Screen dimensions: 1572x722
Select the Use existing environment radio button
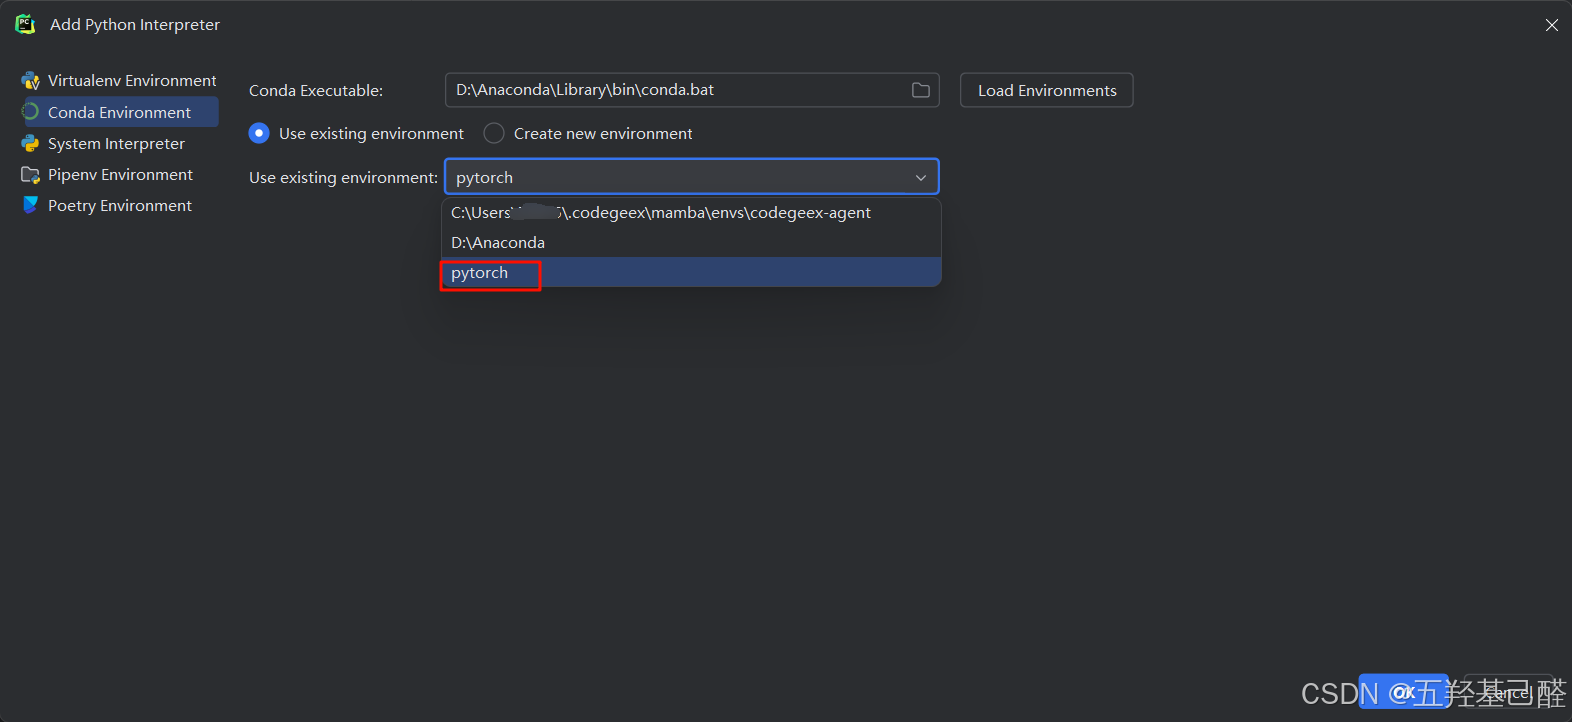click(x=259, y=133)
